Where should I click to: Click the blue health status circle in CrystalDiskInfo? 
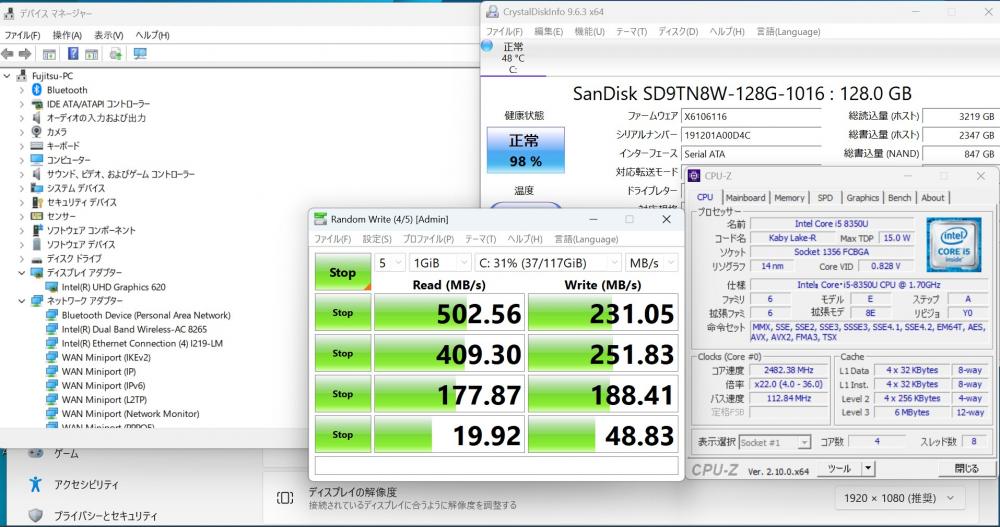tap(487, 46)
